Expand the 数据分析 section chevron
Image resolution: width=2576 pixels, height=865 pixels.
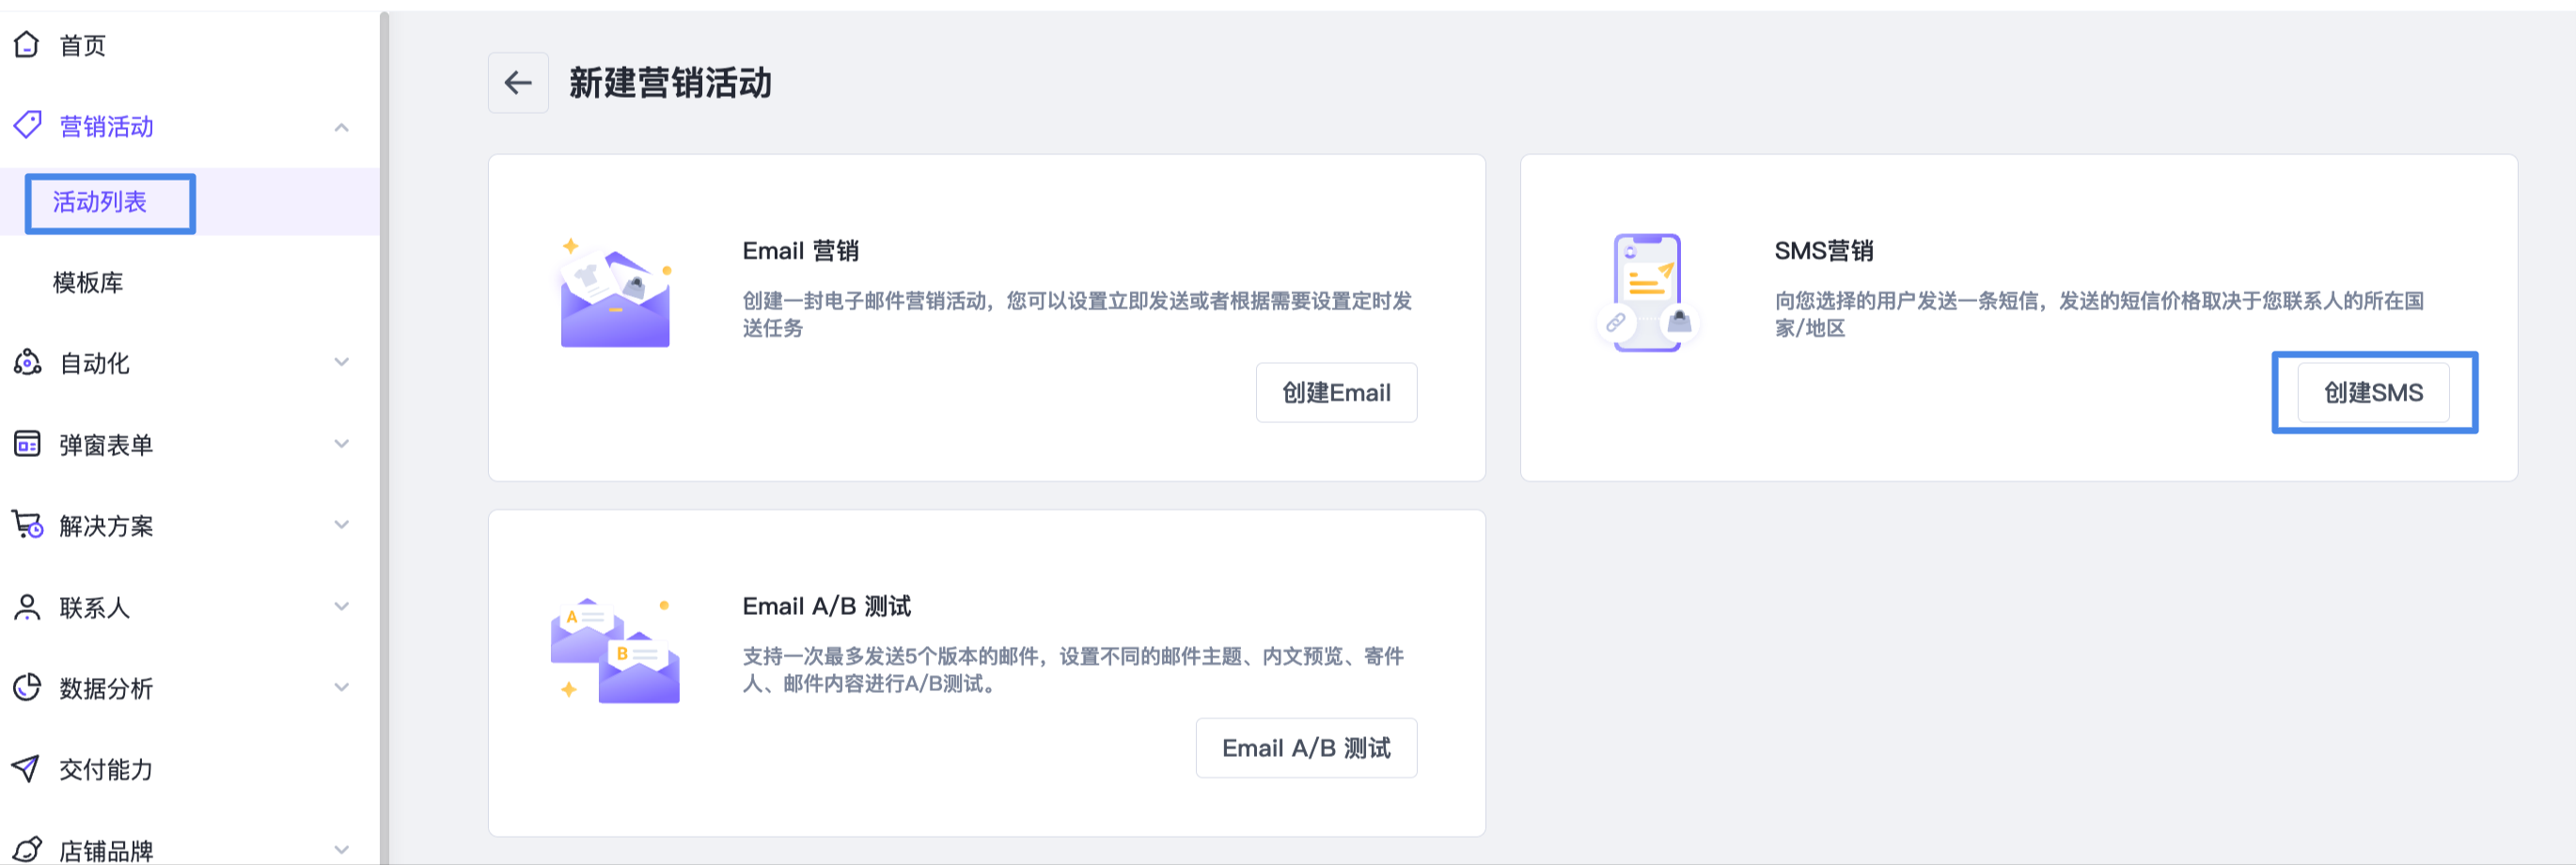[x=342, y=688]
